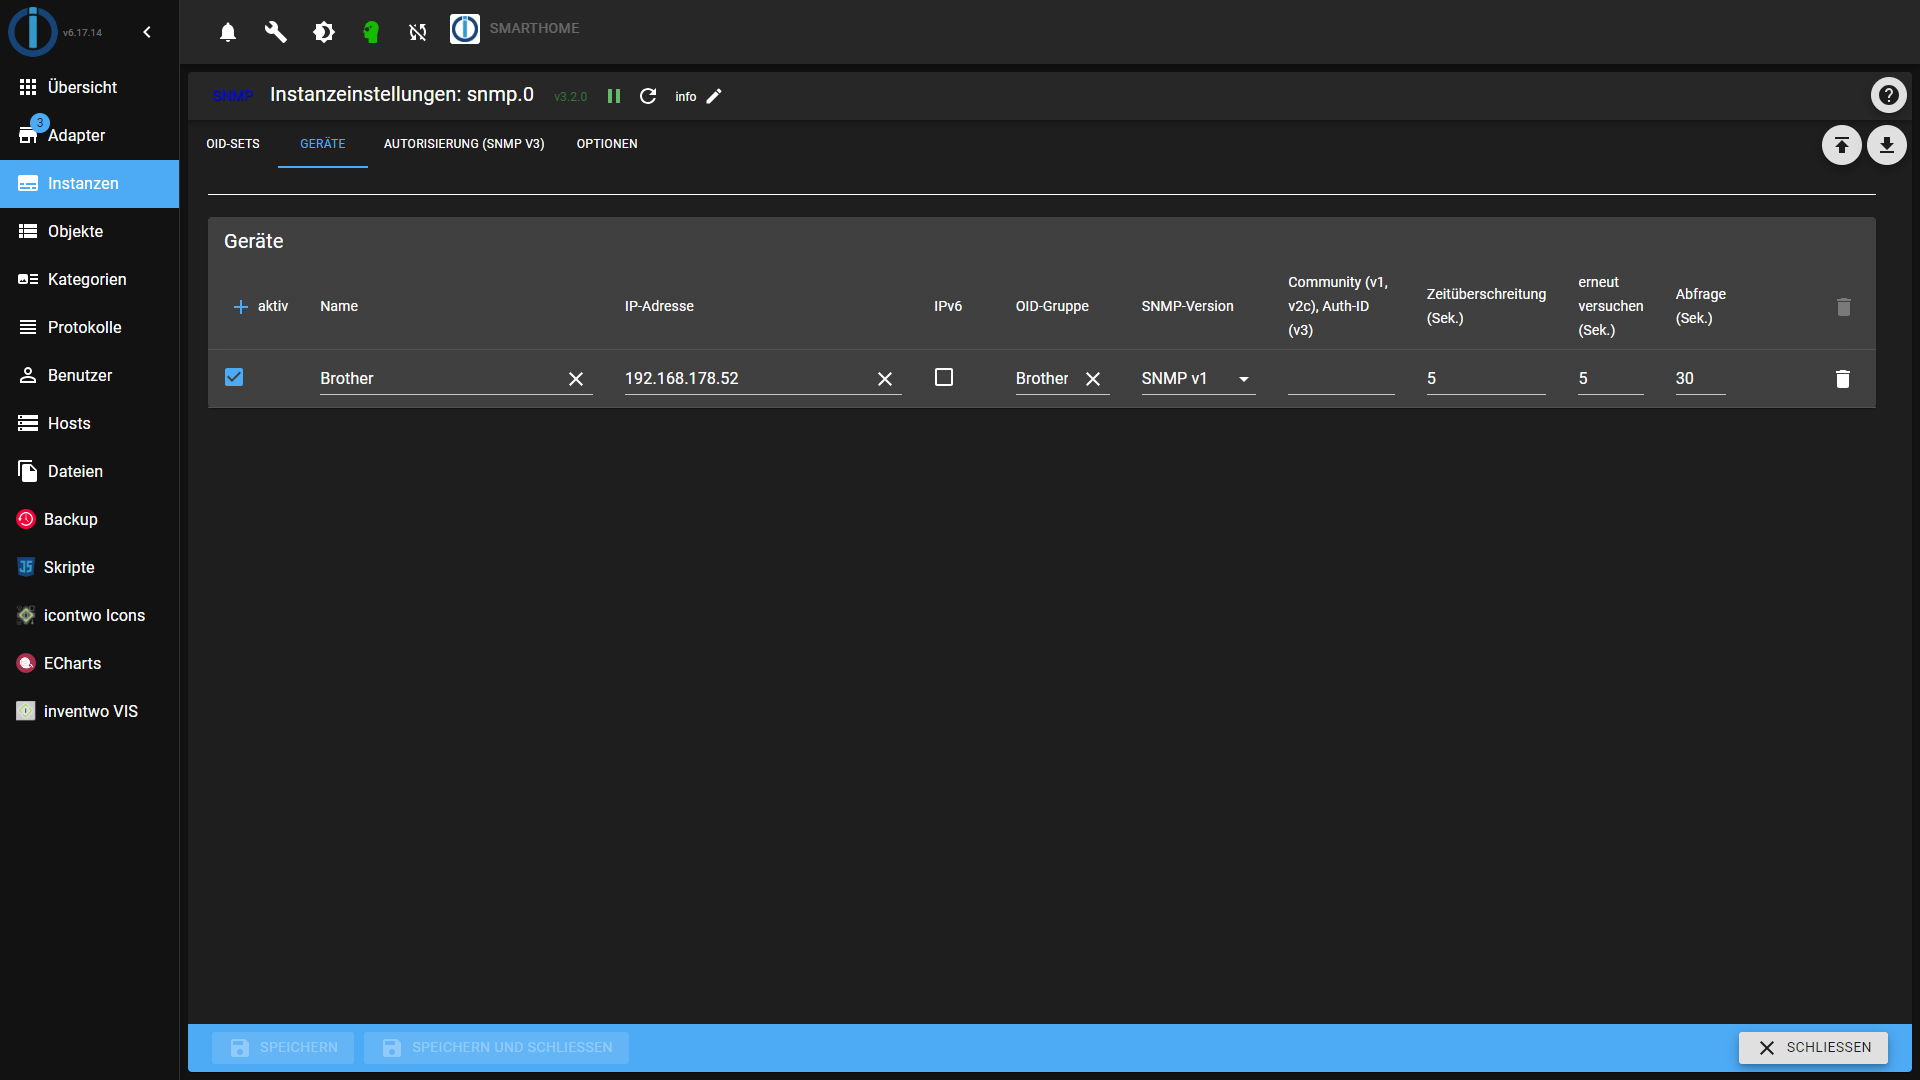Screen dimensions: 1920x1080
Task: Switch to the OID-SETS tab
Action: pos(232,144)
